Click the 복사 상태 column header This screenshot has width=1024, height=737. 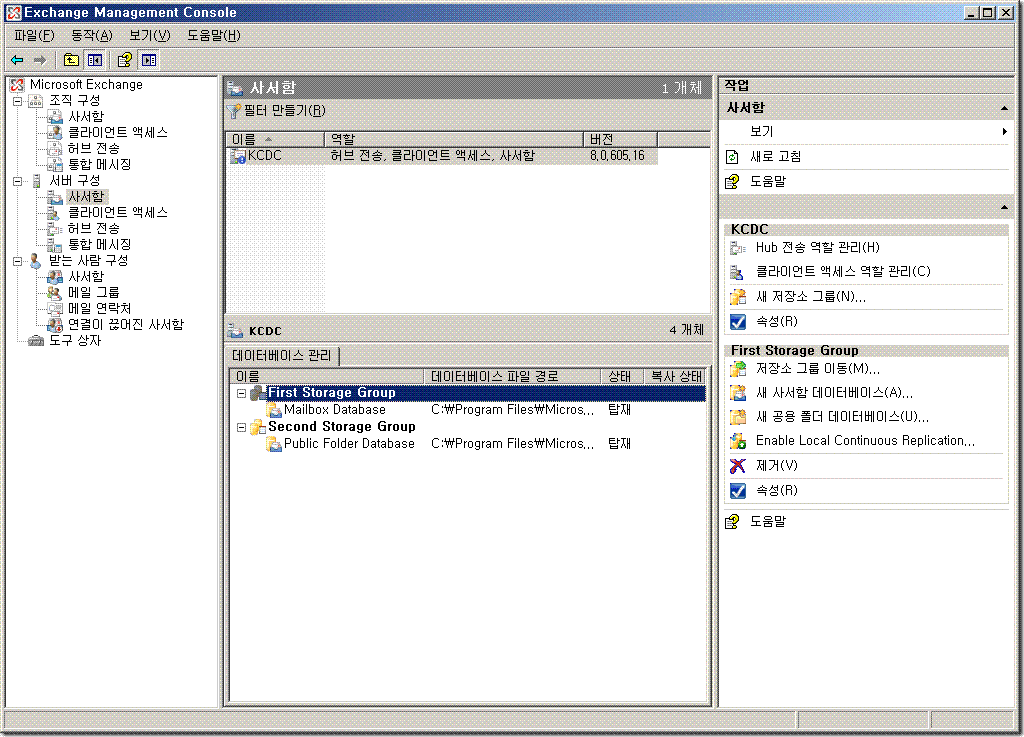pos(675,377)
